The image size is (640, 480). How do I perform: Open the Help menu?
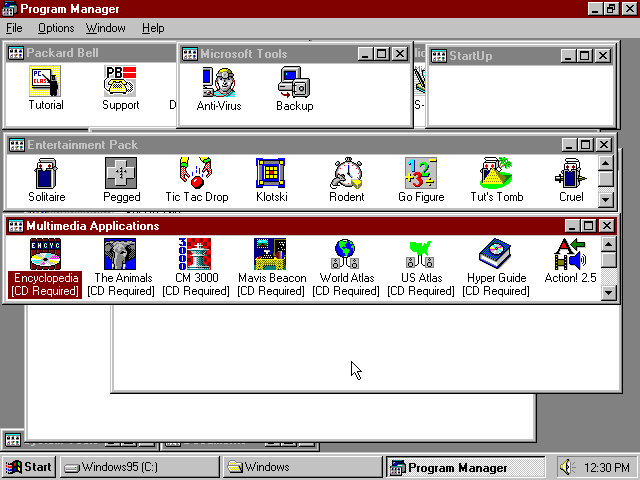click(x=153, y=28)
